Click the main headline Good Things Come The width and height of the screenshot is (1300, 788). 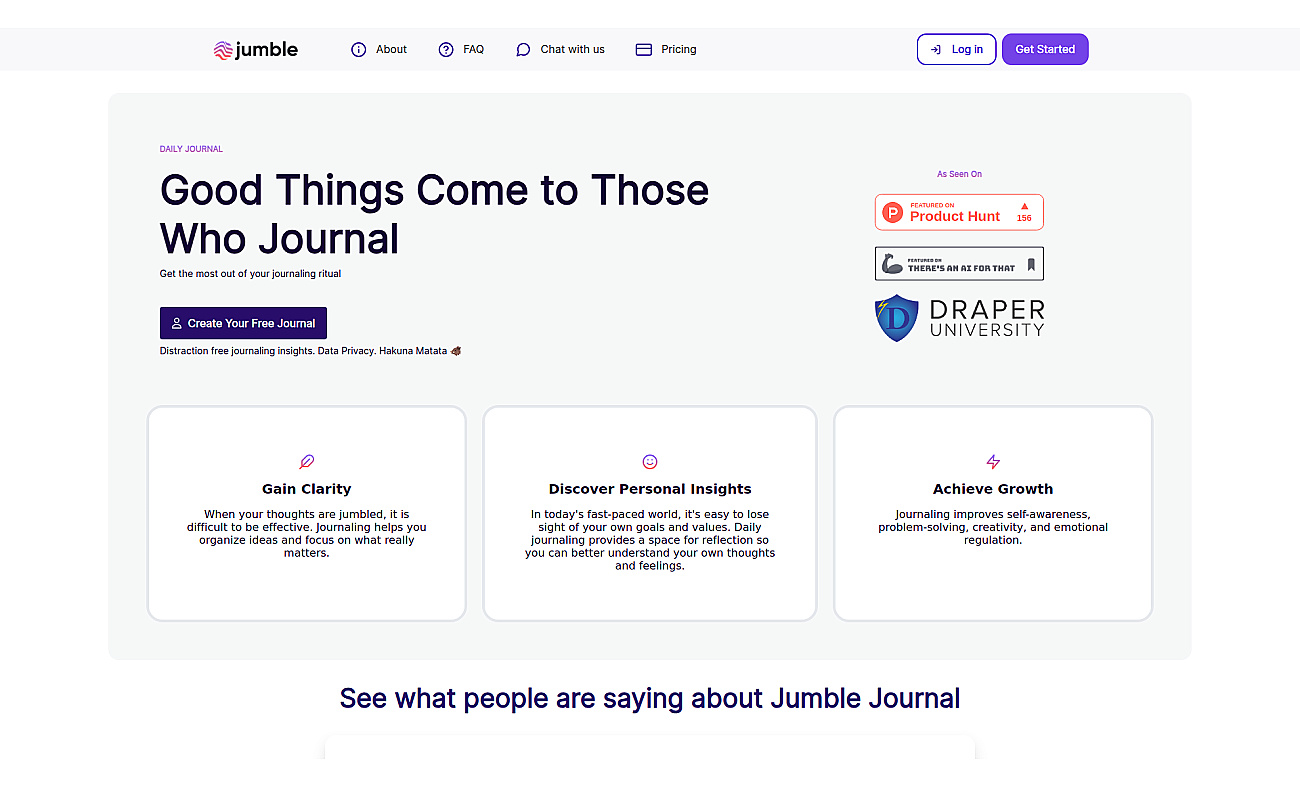(x=434, y=214)
